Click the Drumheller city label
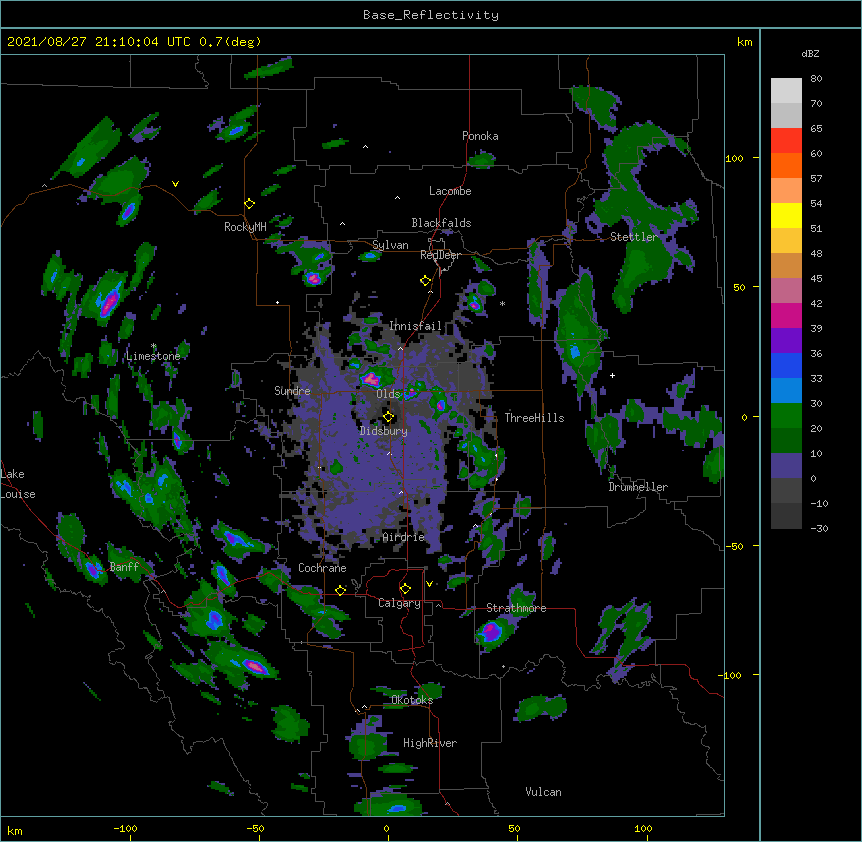Image resolution: width=862 pixels, height=842 pixels. (638, 487)
